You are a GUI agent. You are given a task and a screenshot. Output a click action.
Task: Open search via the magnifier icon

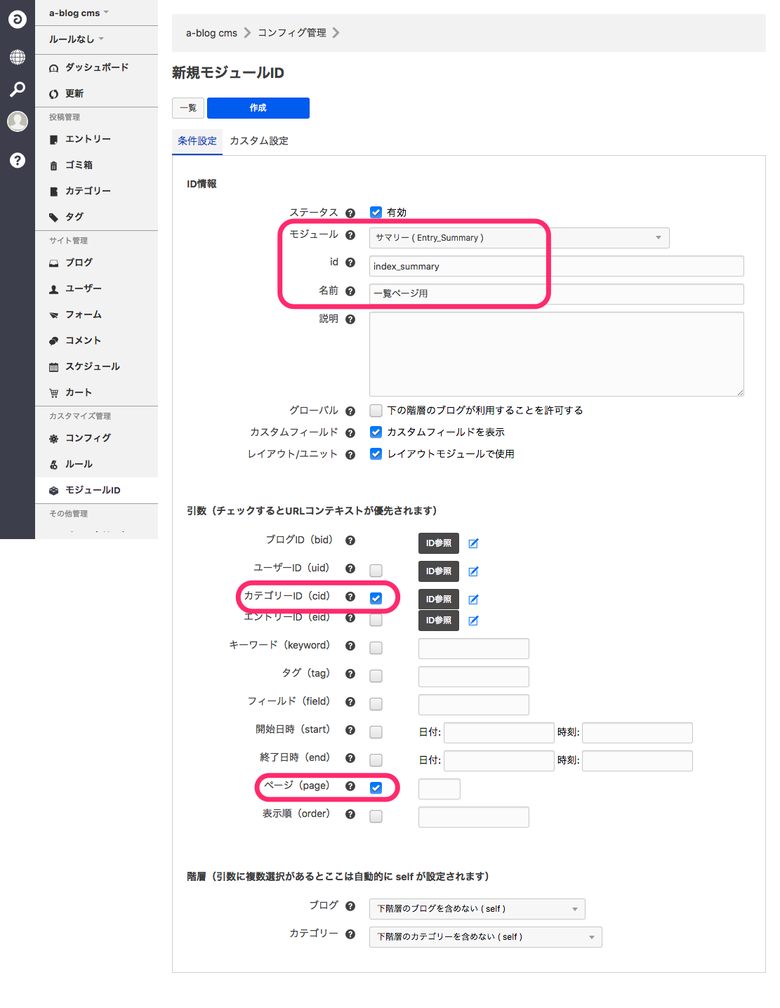17,89
